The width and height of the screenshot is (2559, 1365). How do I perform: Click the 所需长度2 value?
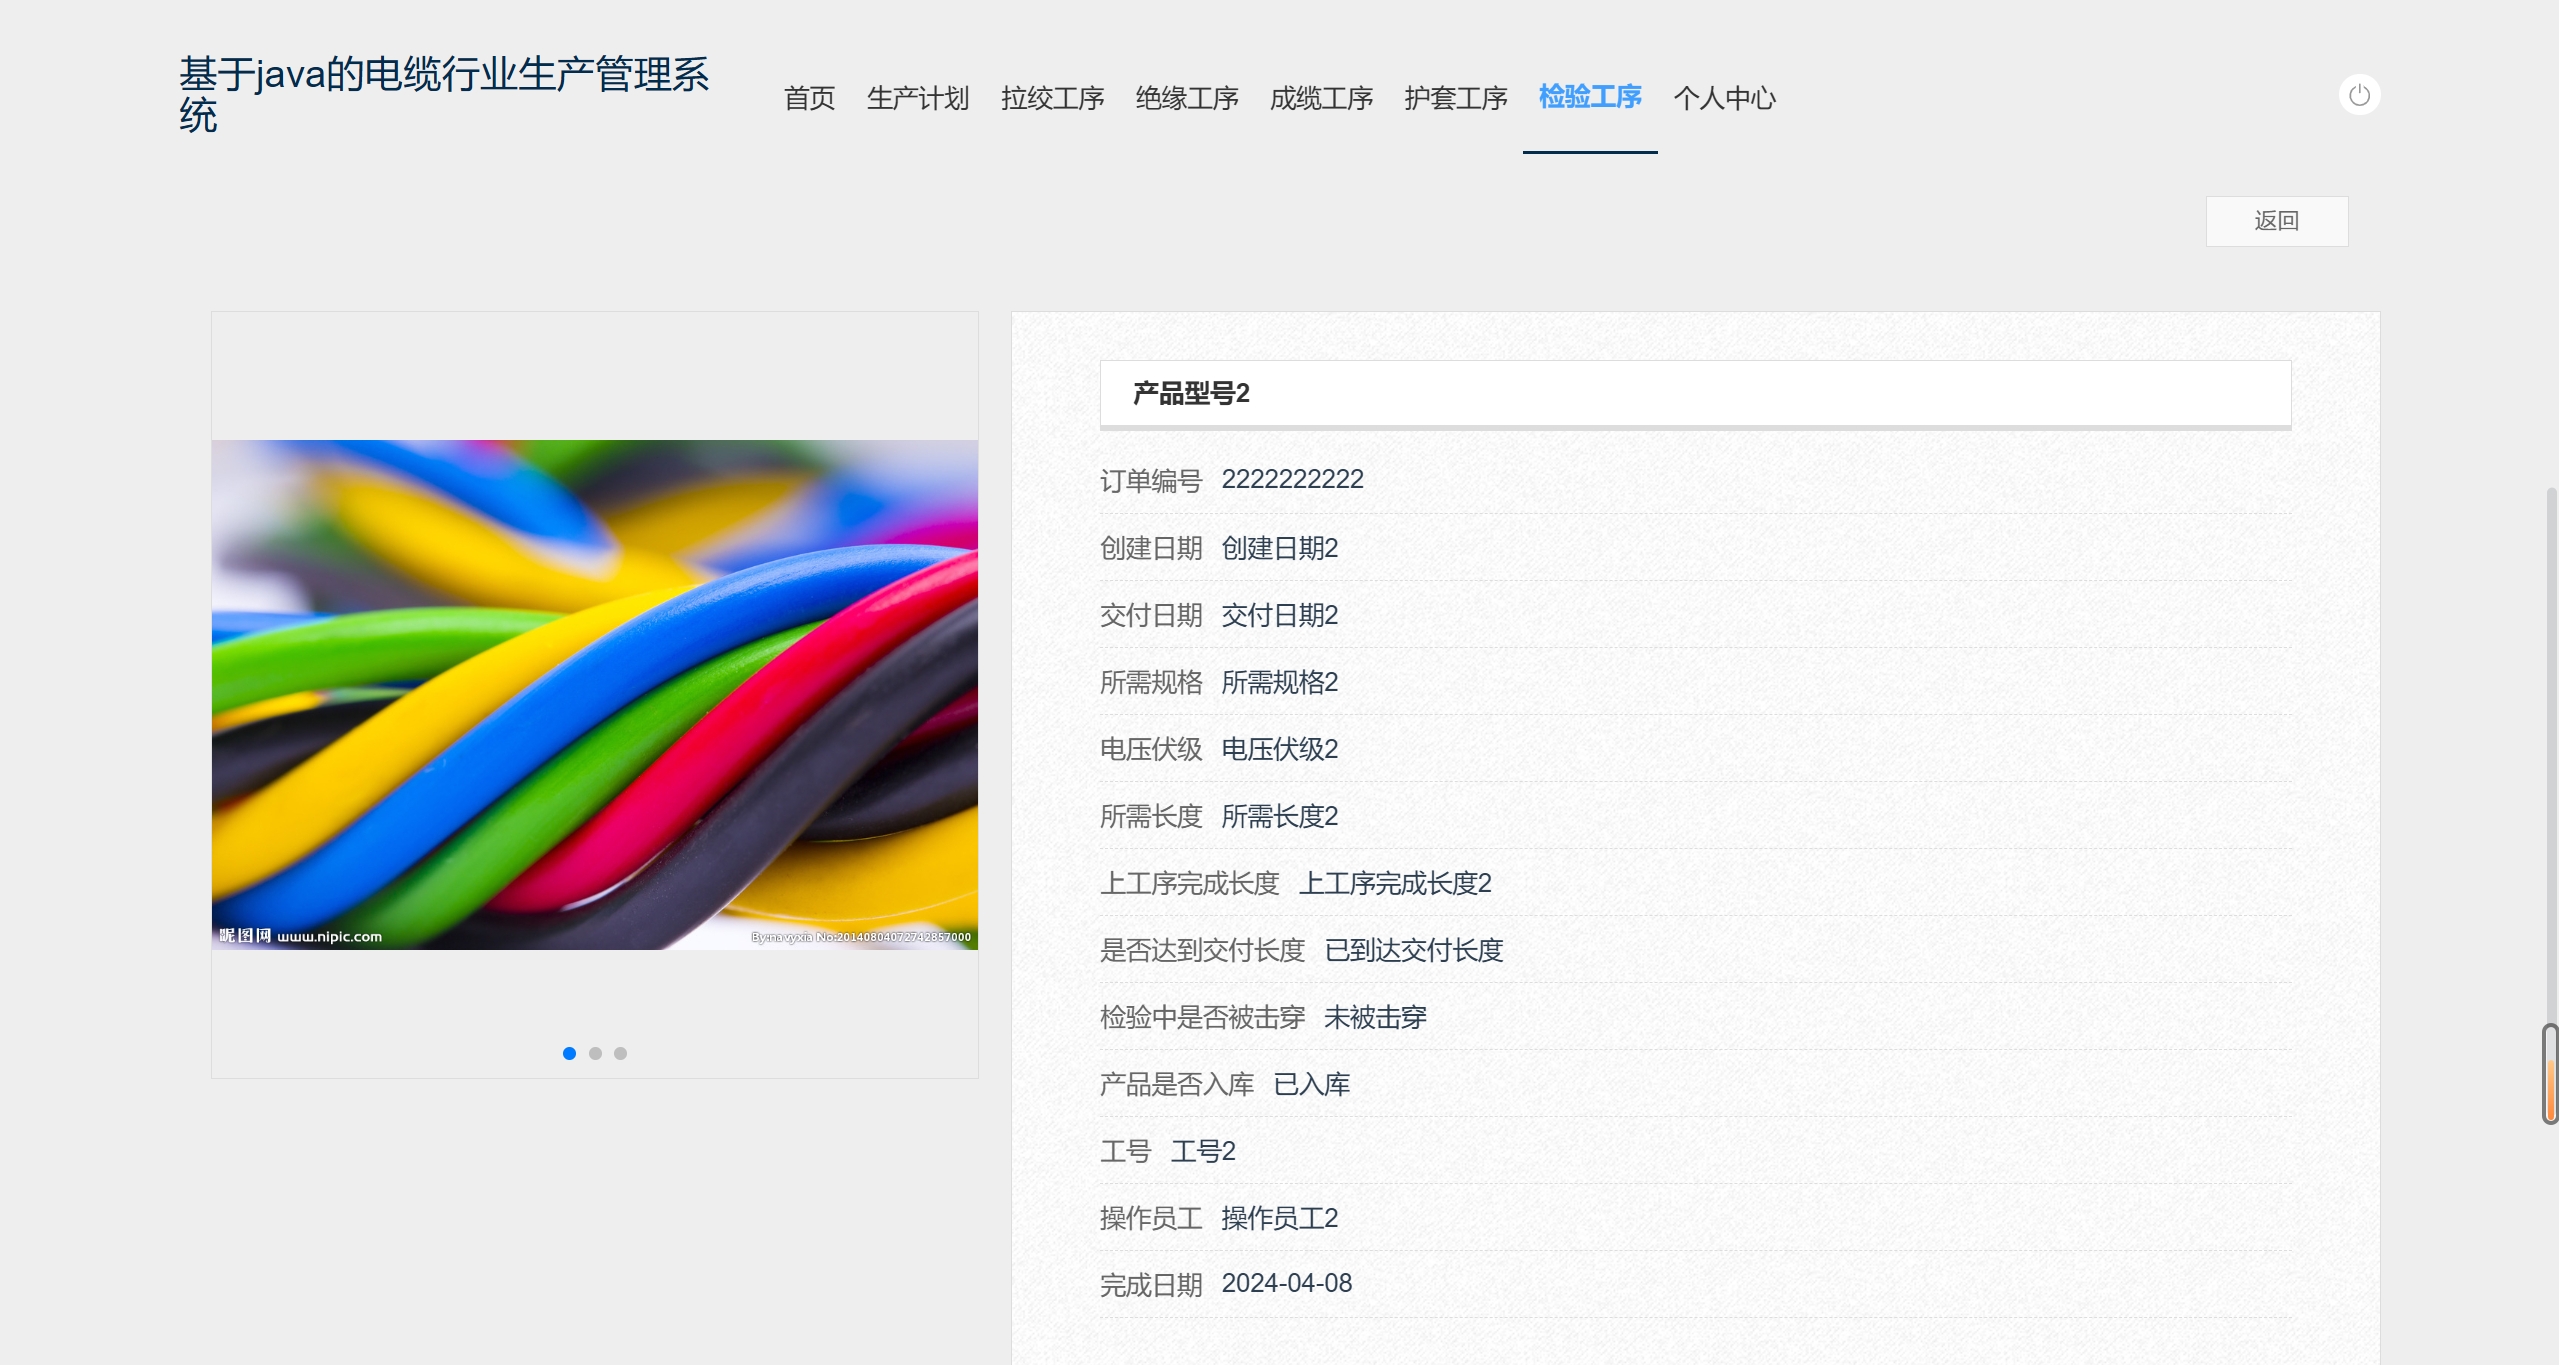point(1279,816)
